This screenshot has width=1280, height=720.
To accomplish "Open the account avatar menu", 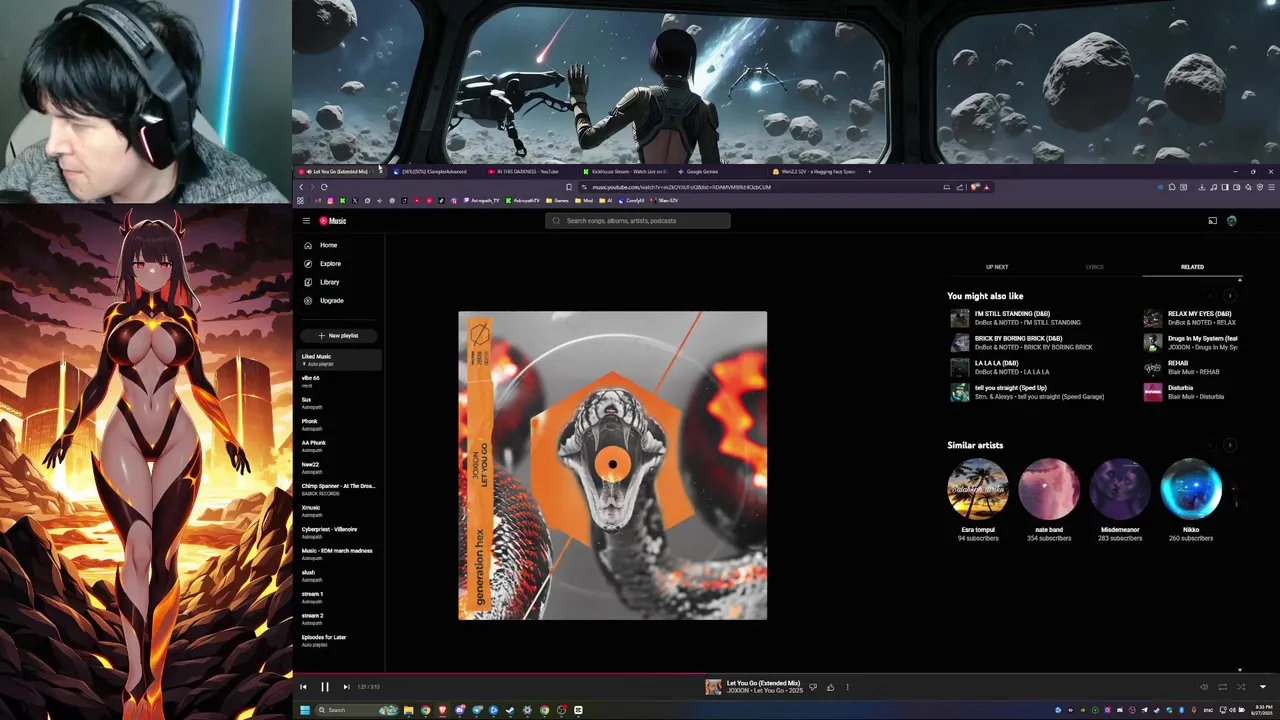I will point(1232,221).
